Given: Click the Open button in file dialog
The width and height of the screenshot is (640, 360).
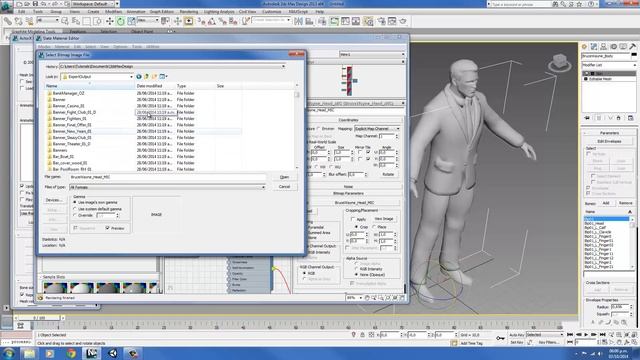Looking at the screenshot, I should coord(284,177).
